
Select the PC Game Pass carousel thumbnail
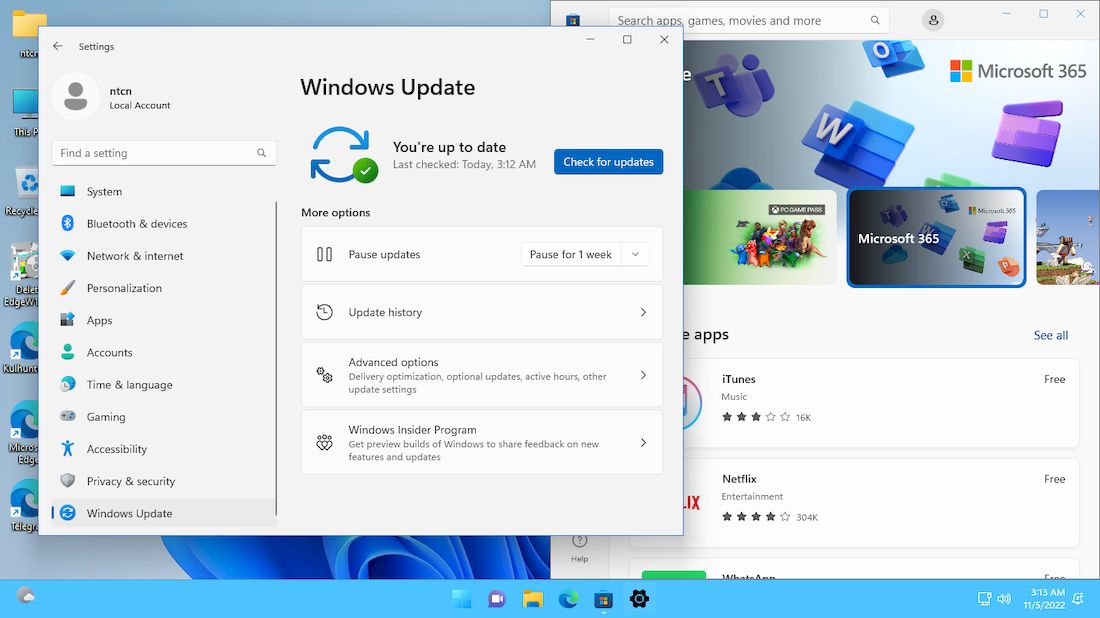pyautogui.click(x=760, y=238)
